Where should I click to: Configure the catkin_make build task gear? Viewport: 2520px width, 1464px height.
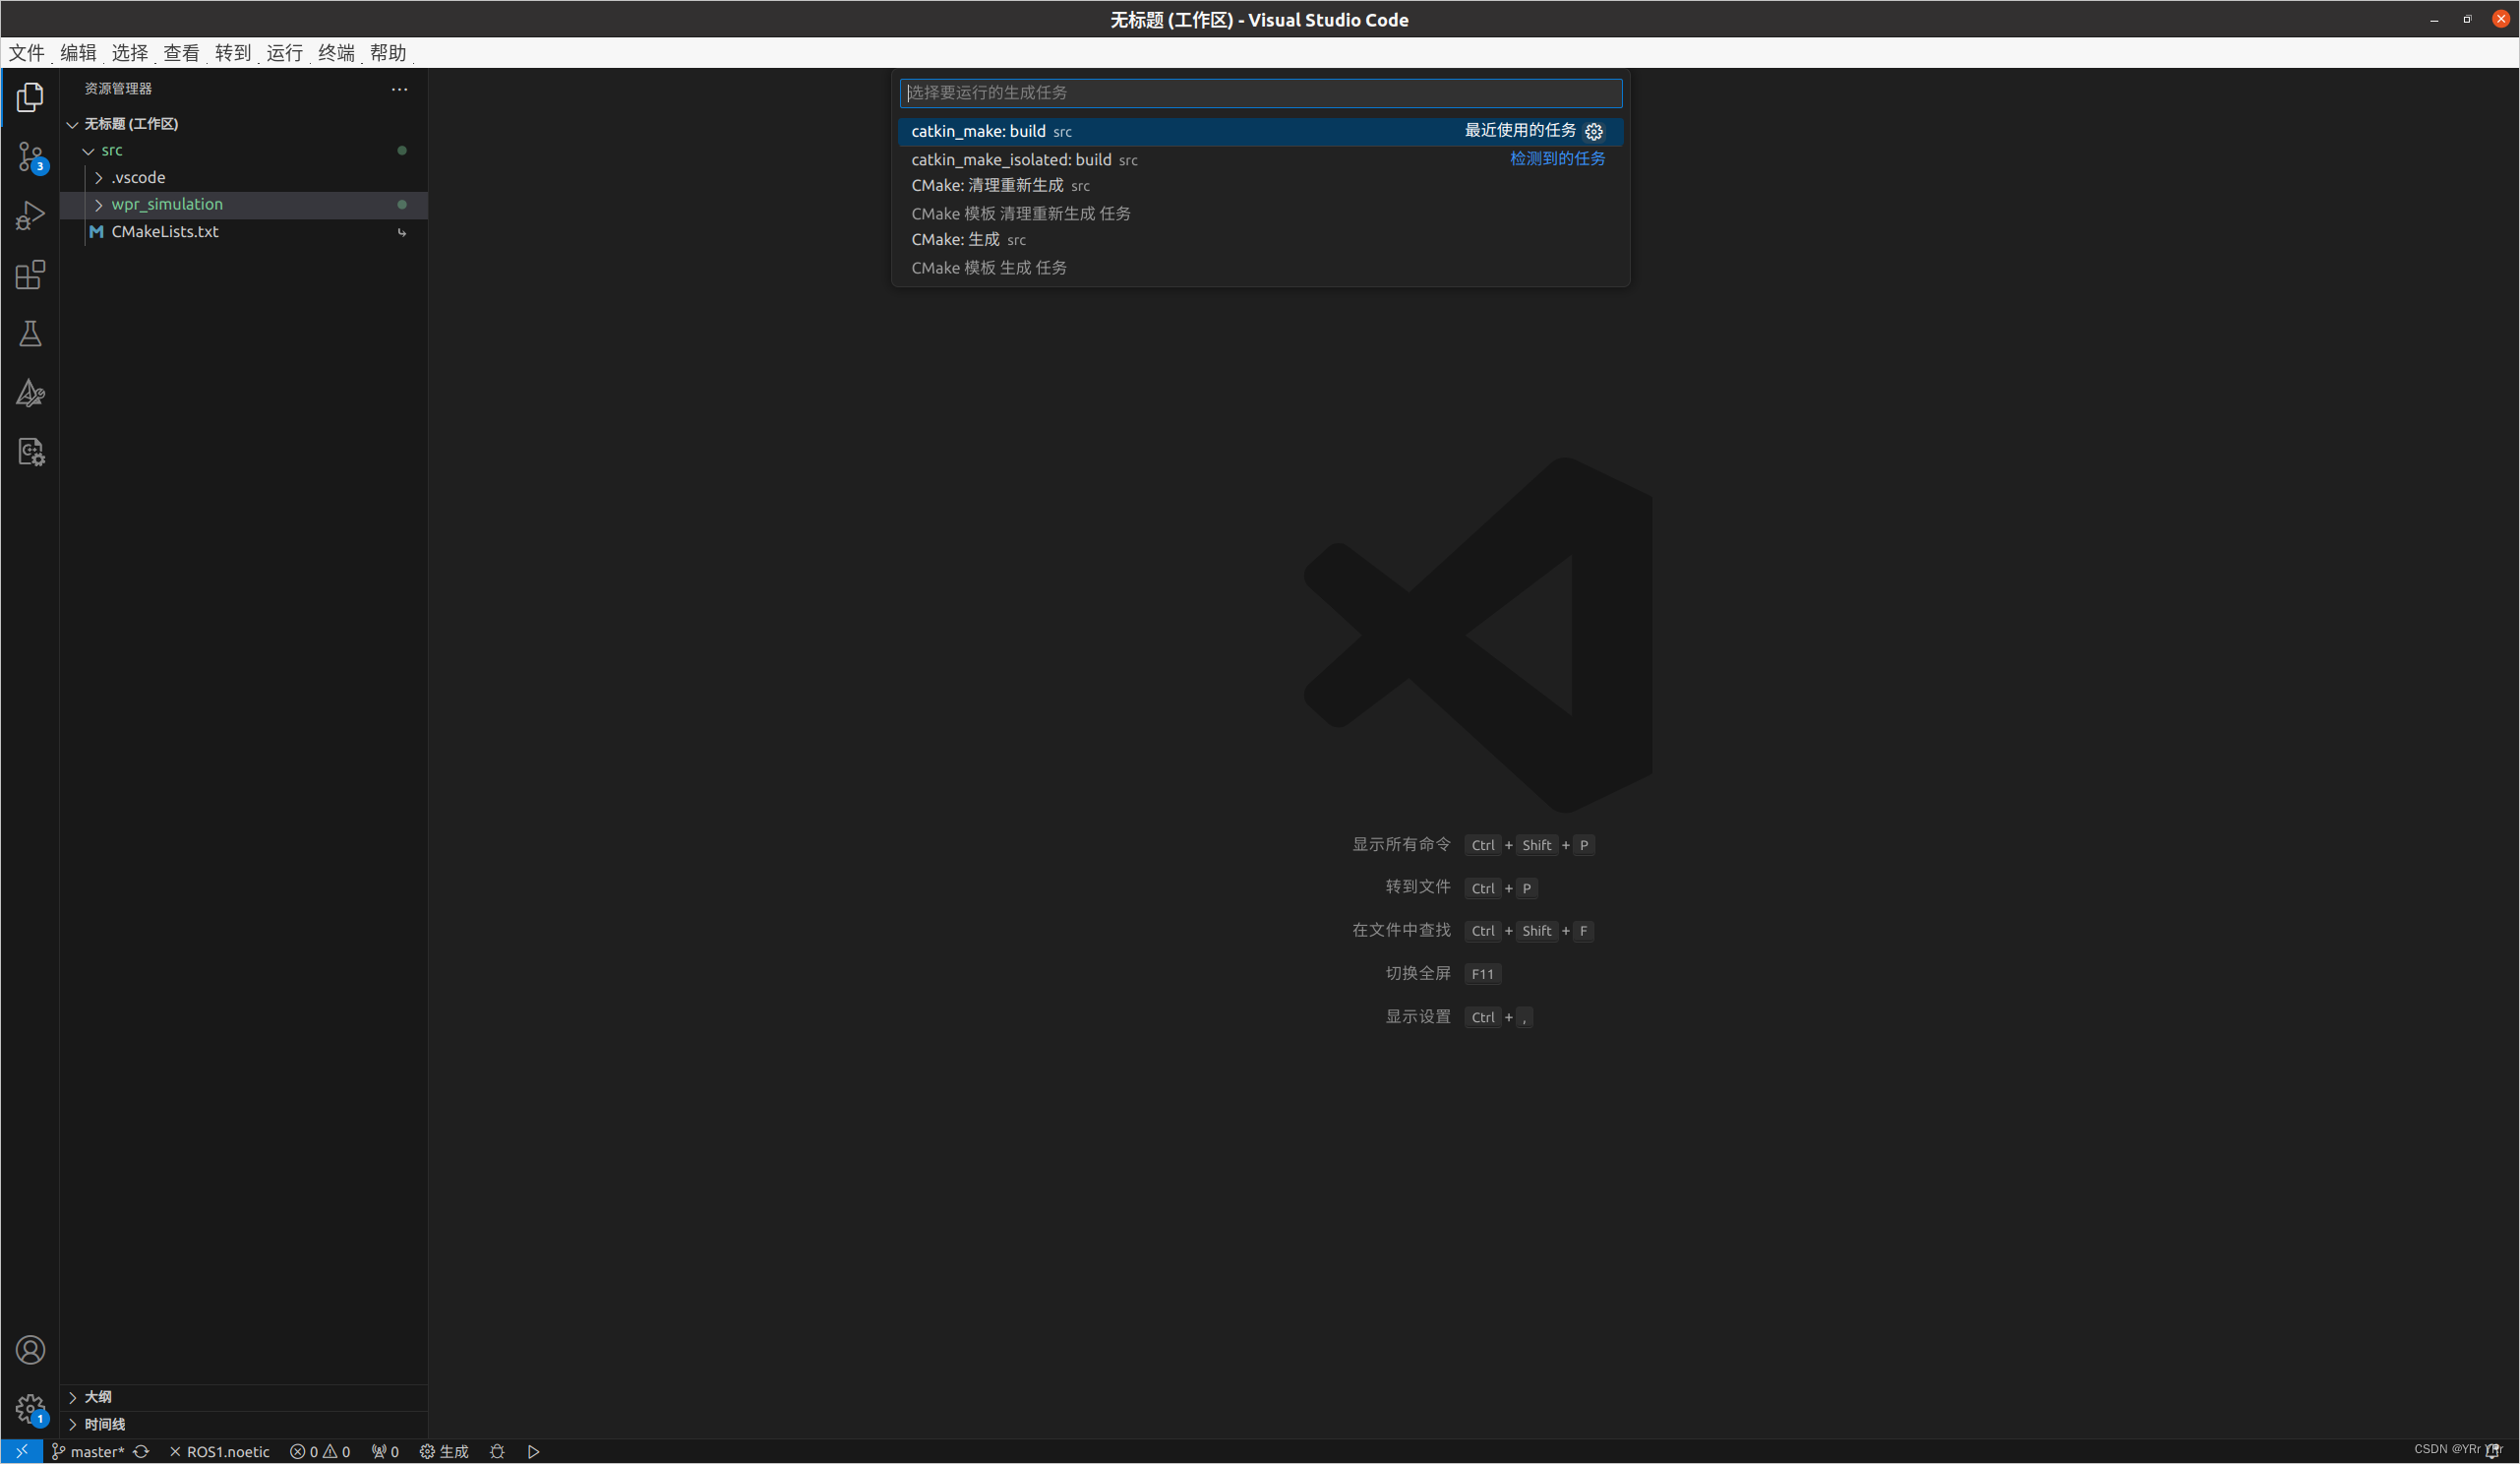click(1594, 131)
